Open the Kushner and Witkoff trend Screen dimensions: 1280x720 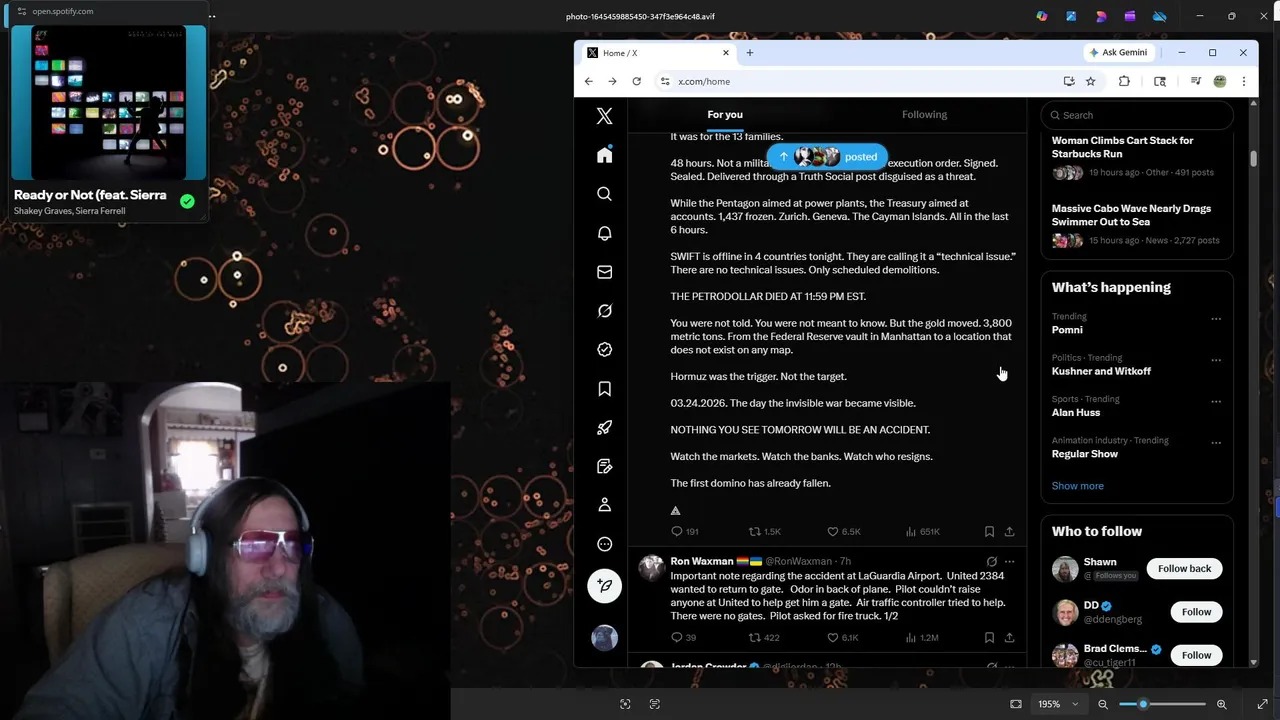[1101, 371]
